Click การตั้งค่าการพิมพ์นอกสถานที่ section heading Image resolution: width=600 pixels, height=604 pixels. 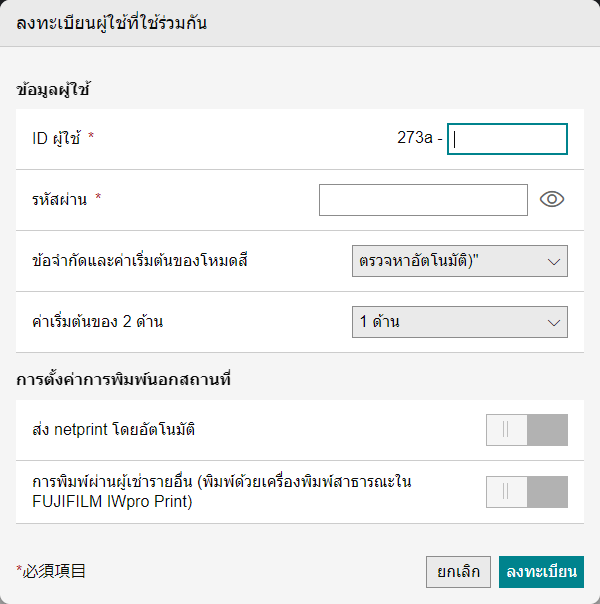[124, 380]
